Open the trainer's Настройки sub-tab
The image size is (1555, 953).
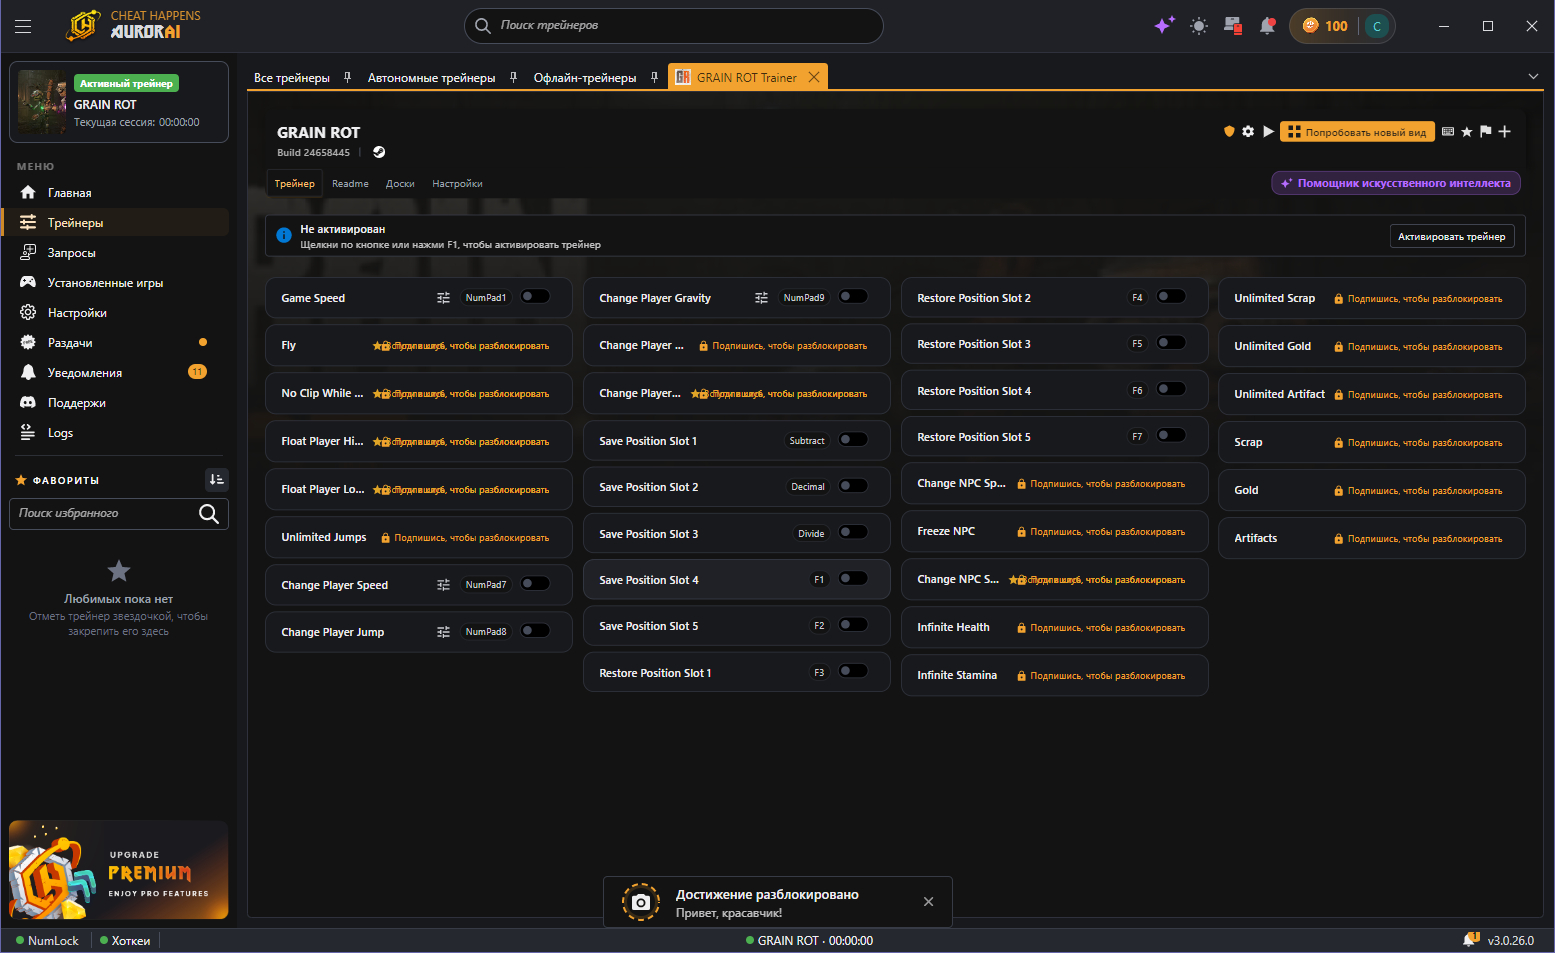click(x=457, y=184)
